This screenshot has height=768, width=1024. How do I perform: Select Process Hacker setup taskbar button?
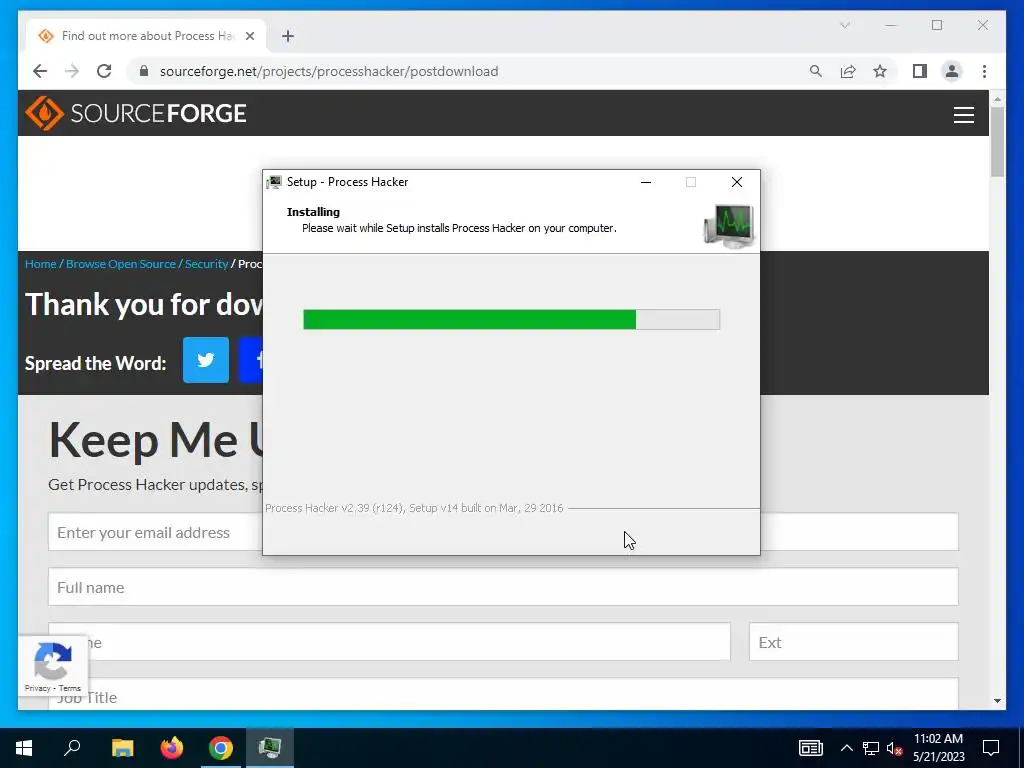click(x=270, y=748)
